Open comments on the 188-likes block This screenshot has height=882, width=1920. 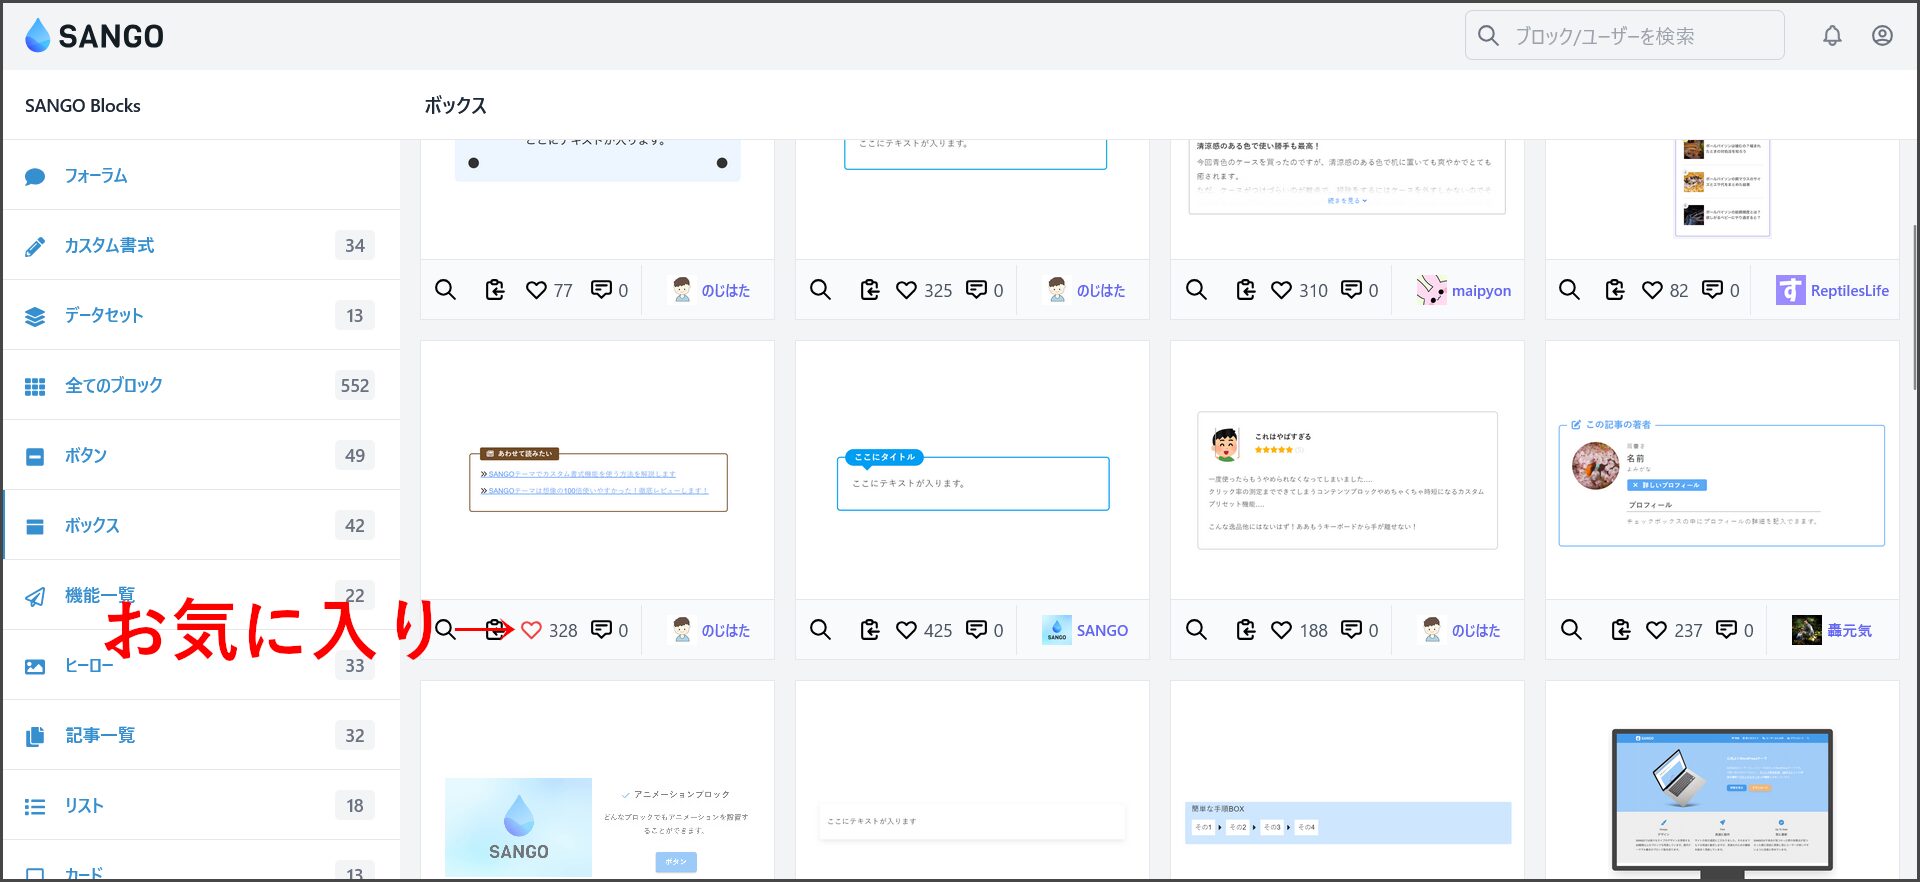[x=1351, y=630]
